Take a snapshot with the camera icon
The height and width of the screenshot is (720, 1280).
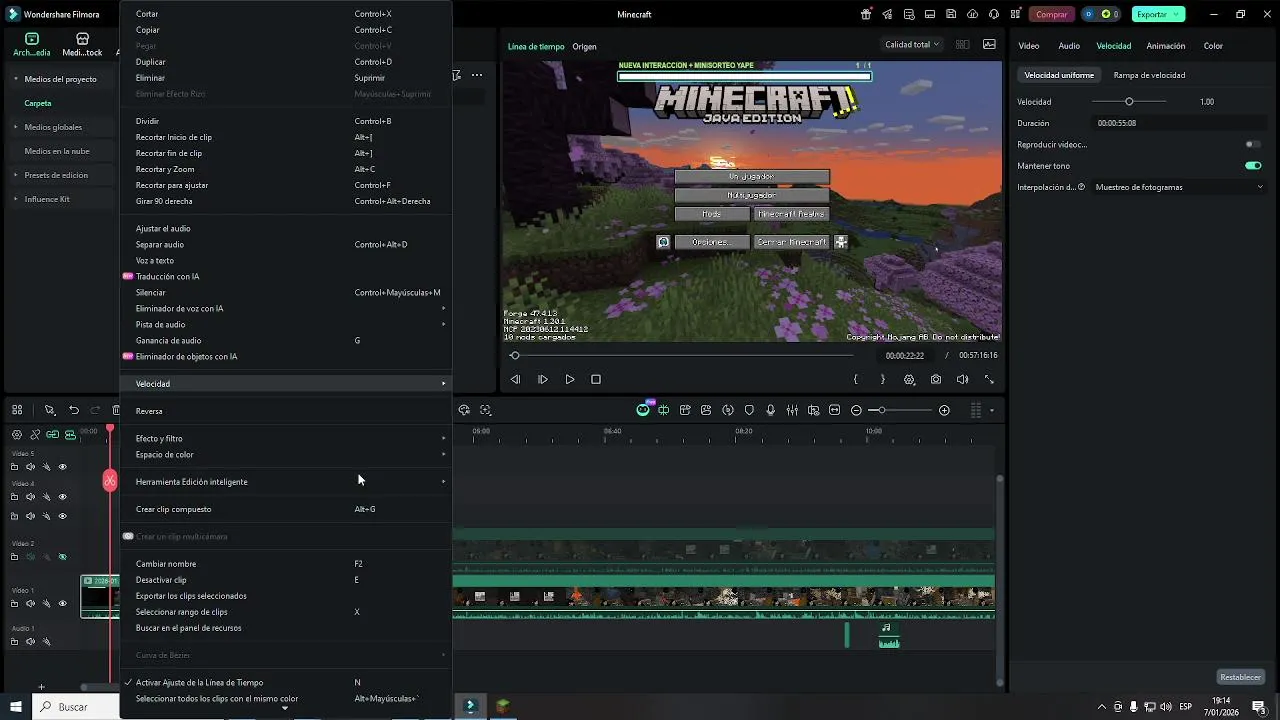coord(935,380)
